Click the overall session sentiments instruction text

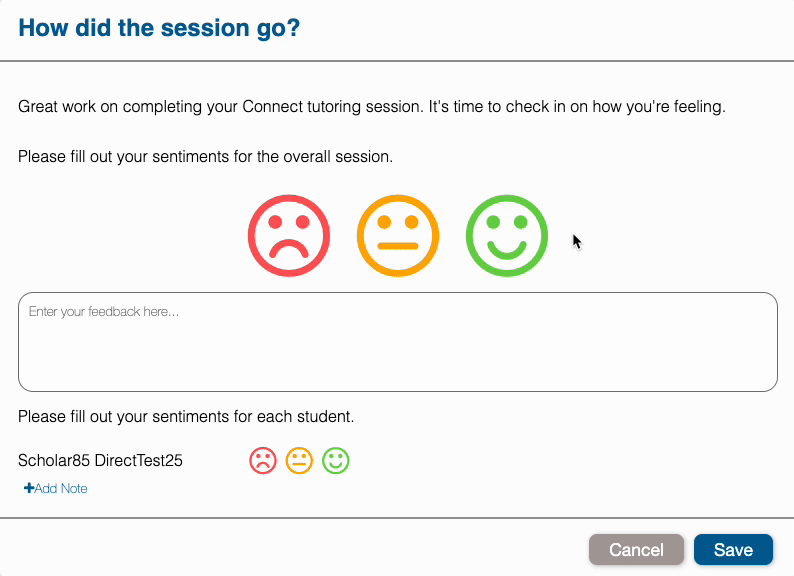[x=205, y=157]
